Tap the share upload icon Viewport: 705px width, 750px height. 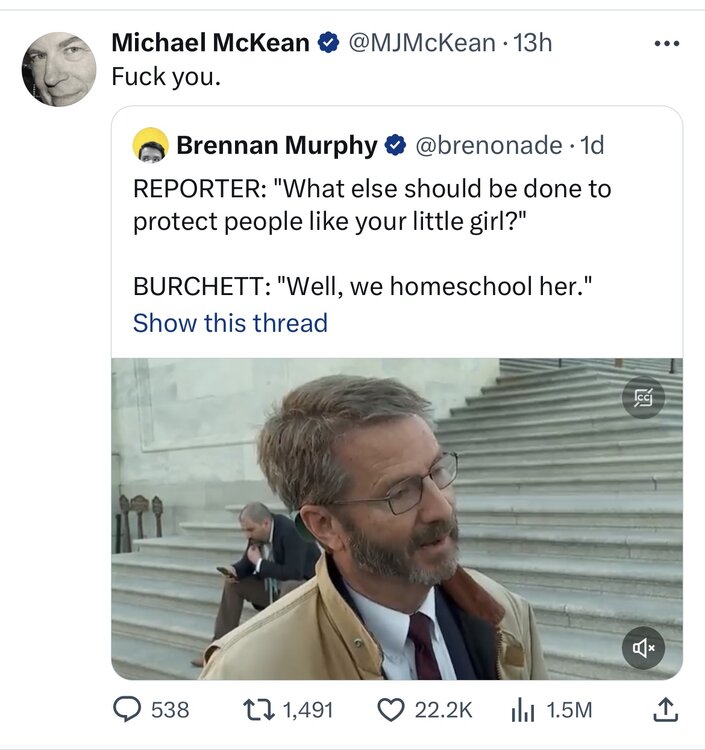(x=665, y=709)
